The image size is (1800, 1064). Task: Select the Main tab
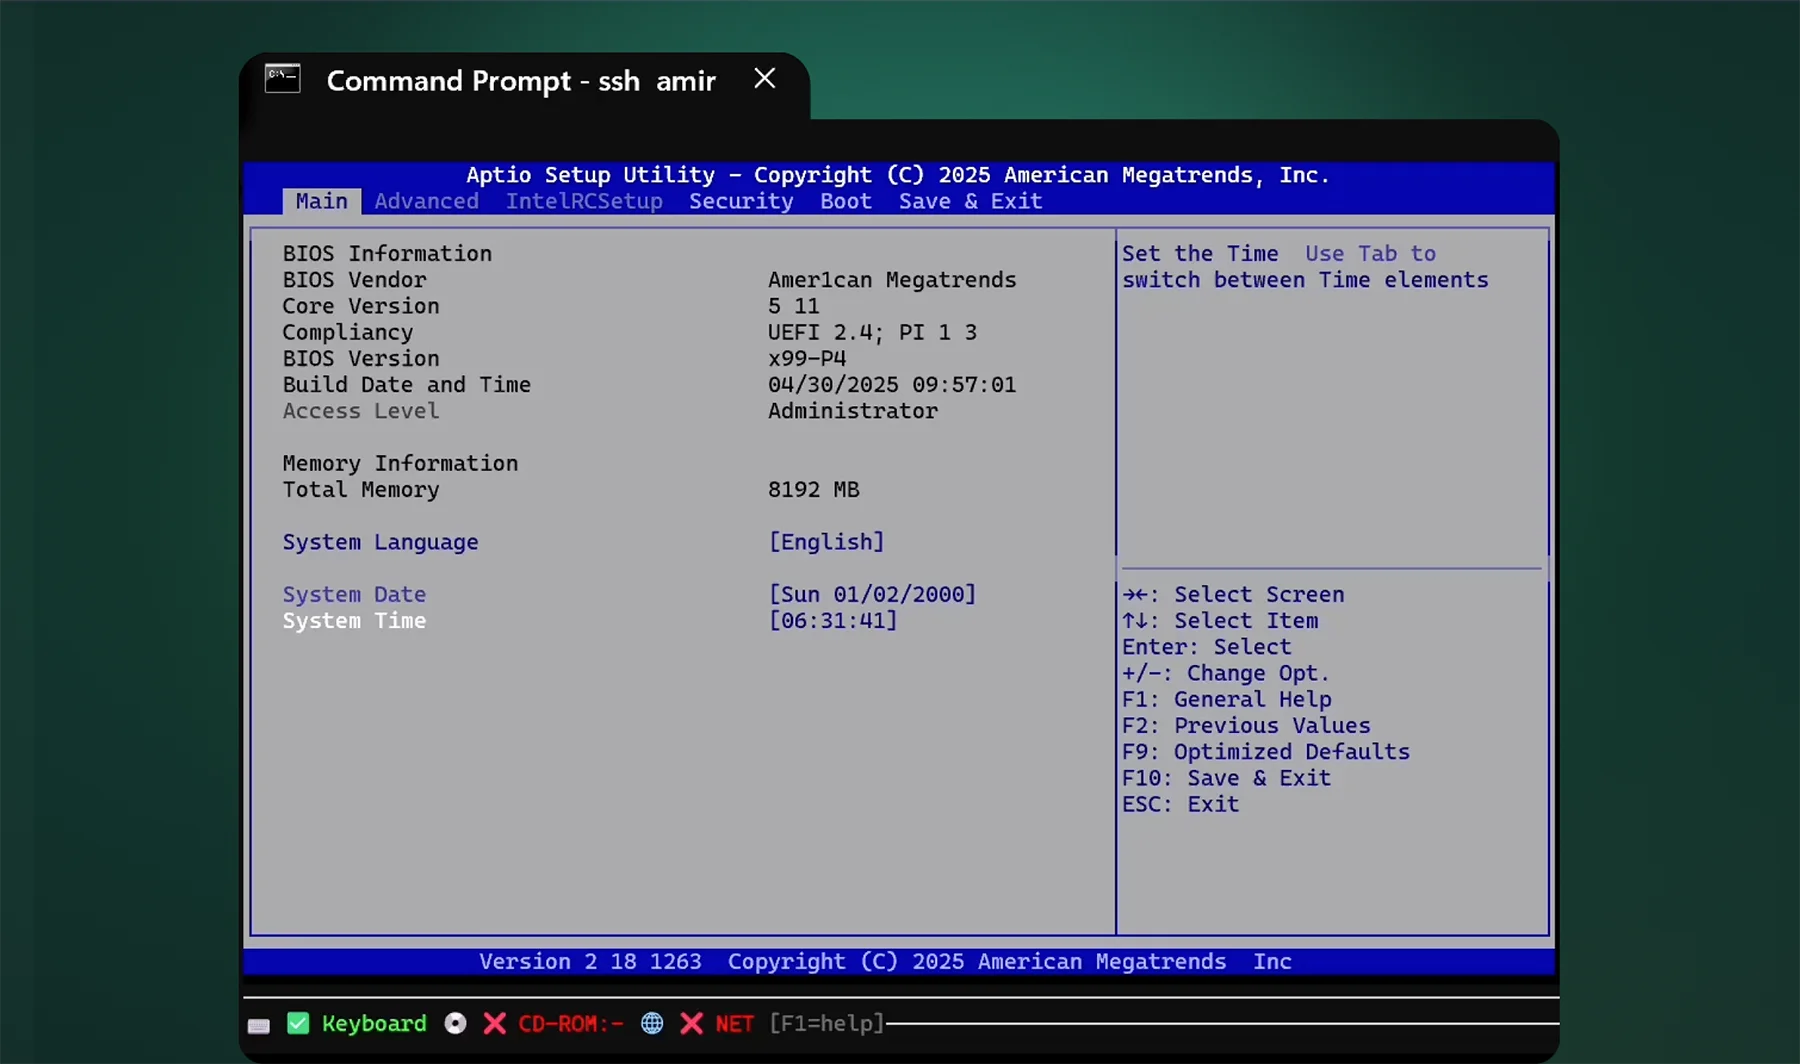[322, 201]
